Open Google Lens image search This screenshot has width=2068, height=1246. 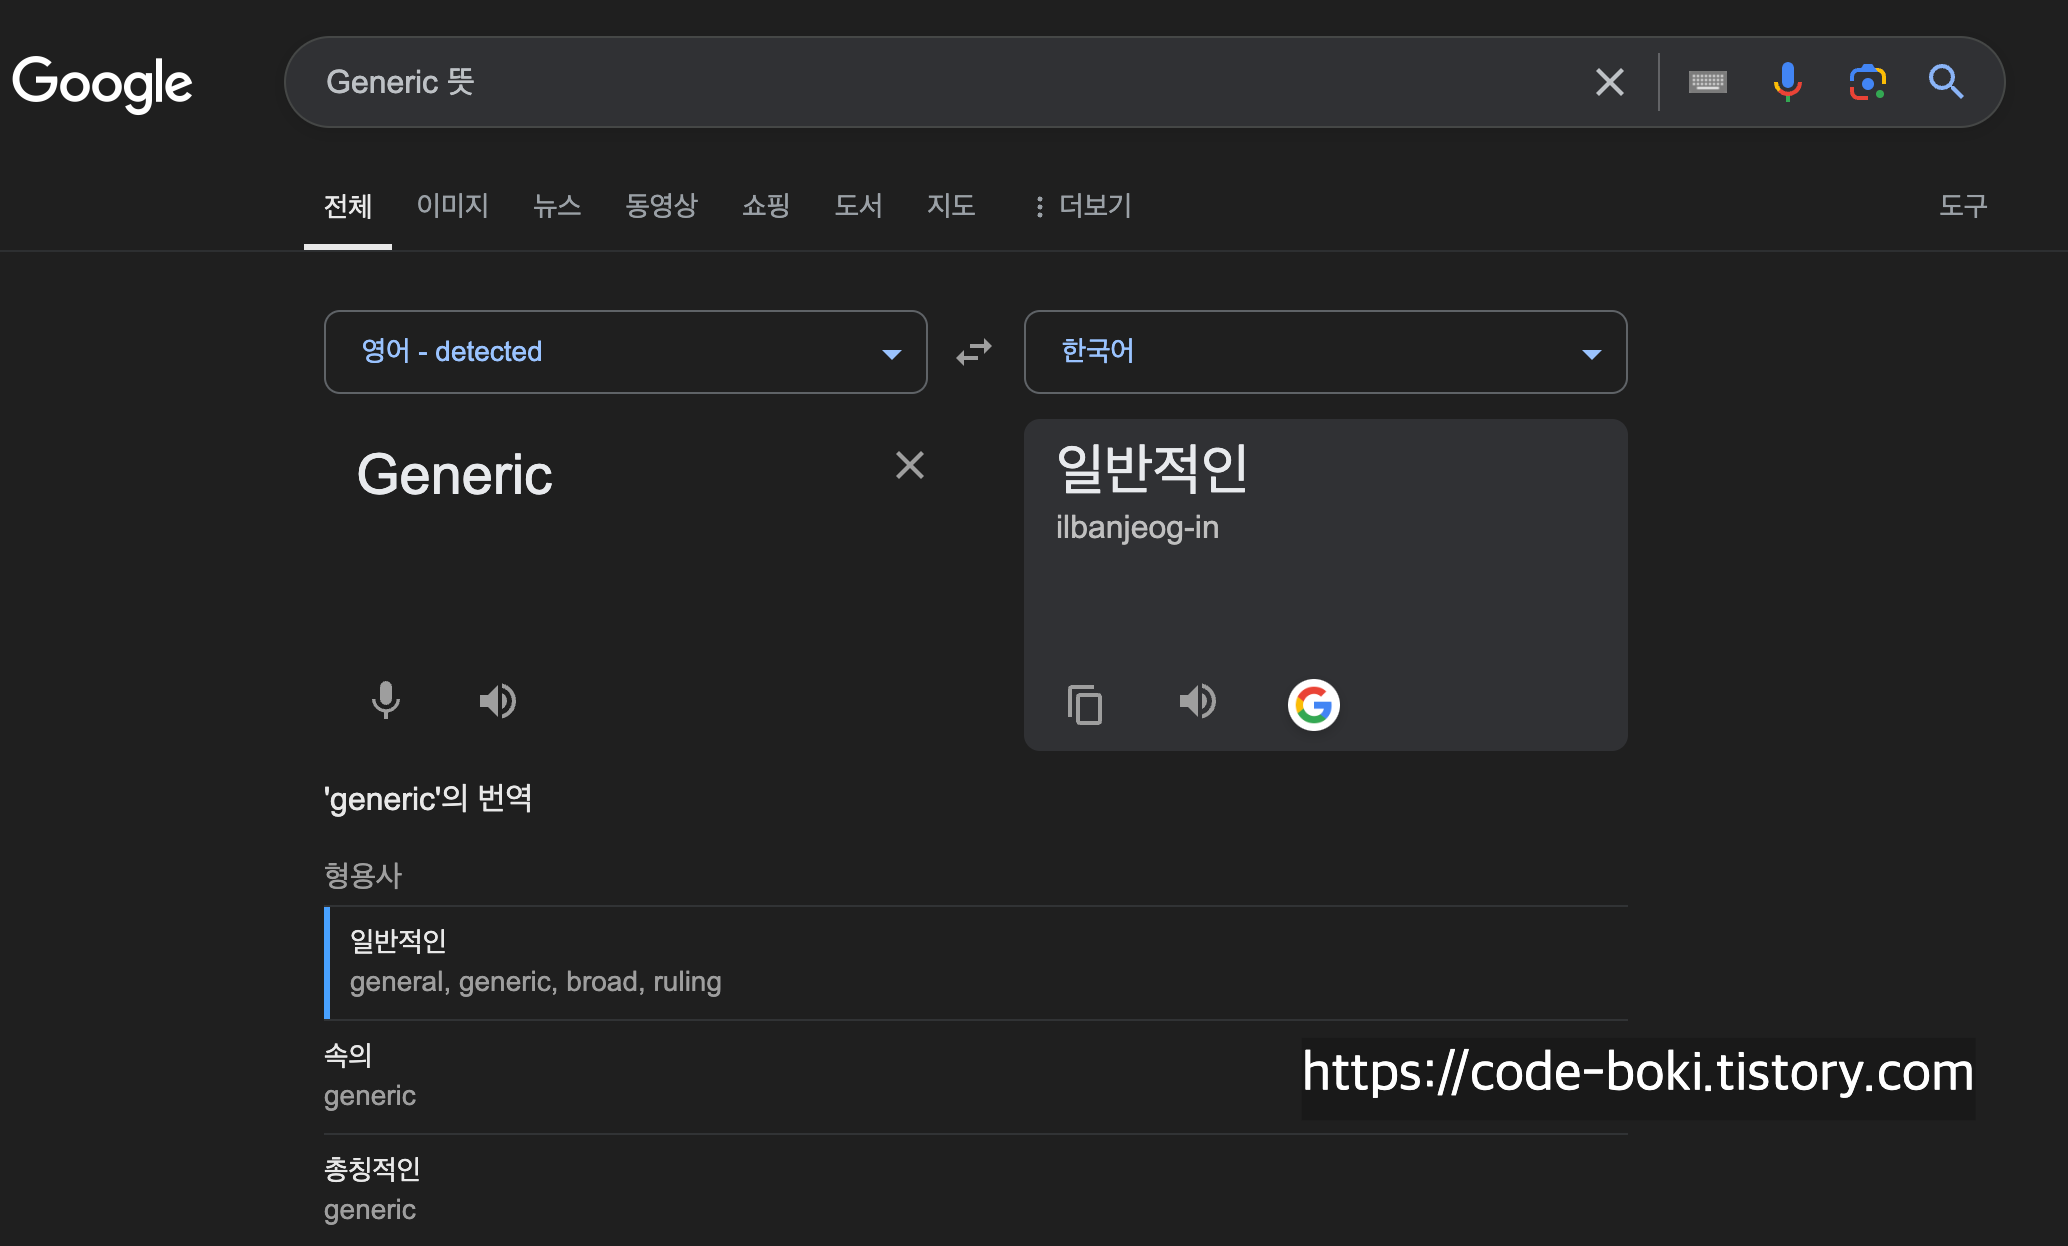pos(1867,82)
